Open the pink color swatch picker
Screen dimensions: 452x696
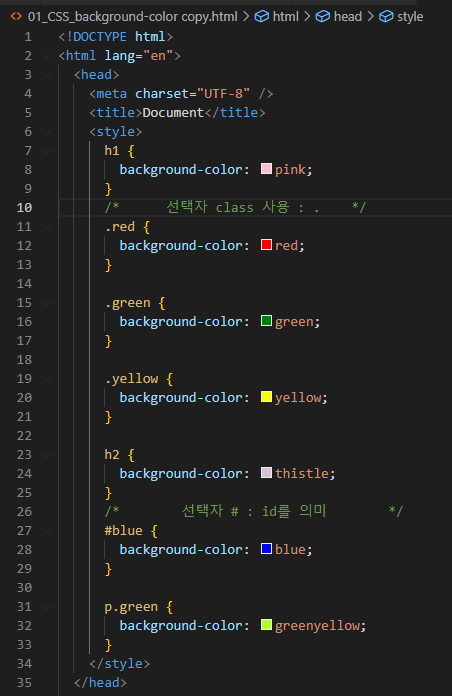tap(266, 169)
